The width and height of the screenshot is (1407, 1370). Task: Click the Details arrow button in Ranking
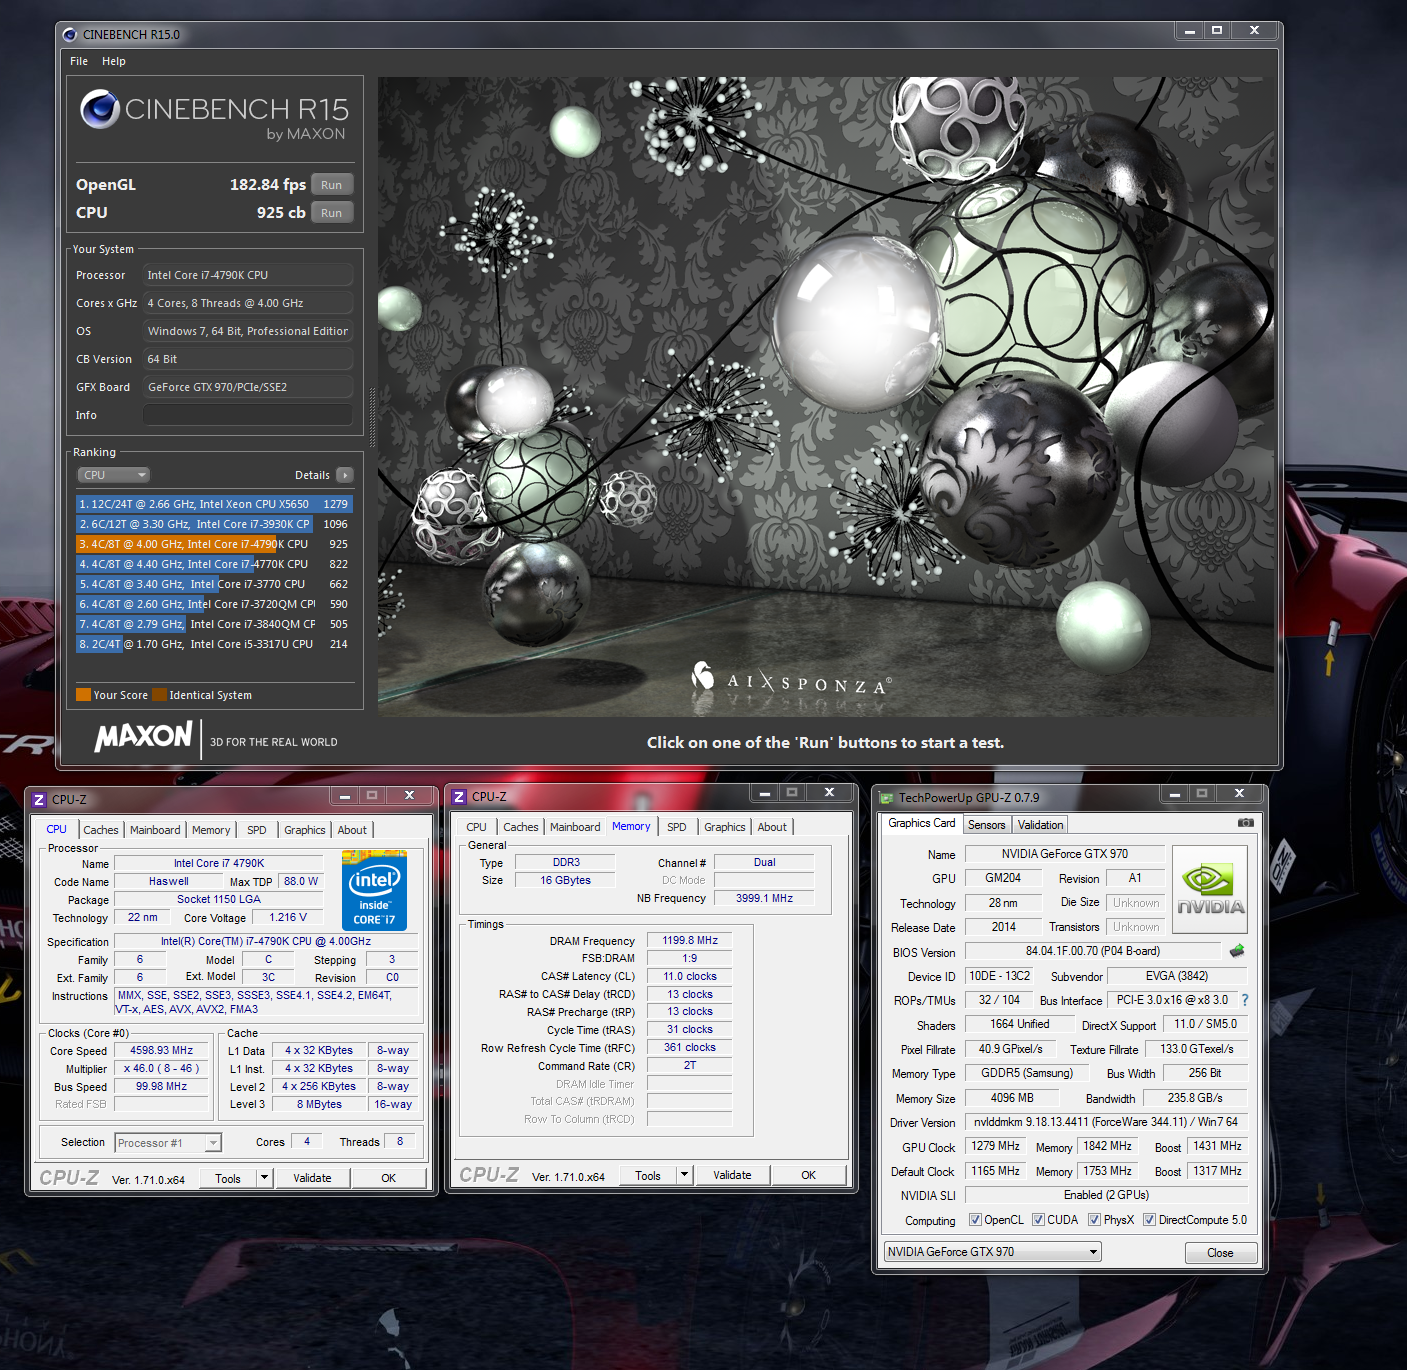click(345, 475)
